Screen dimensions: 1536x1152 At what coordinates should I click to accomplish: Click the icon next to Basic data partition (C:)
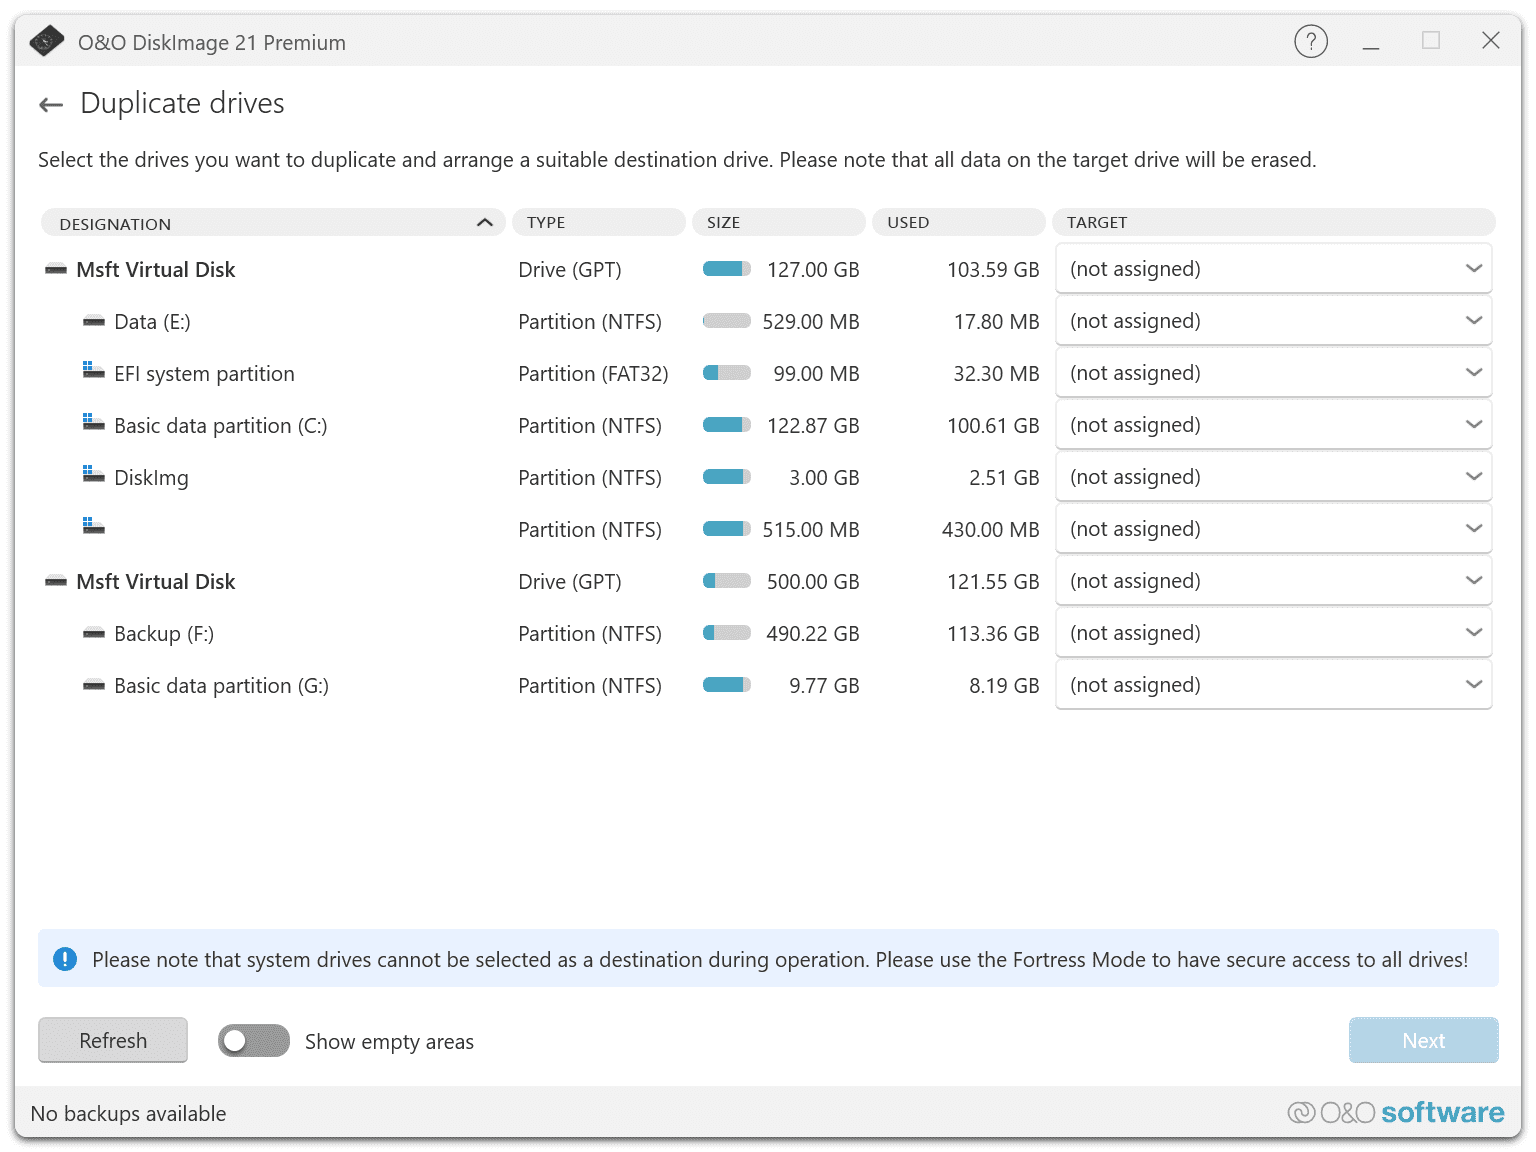pyautogui.click(x=94, y=423)
